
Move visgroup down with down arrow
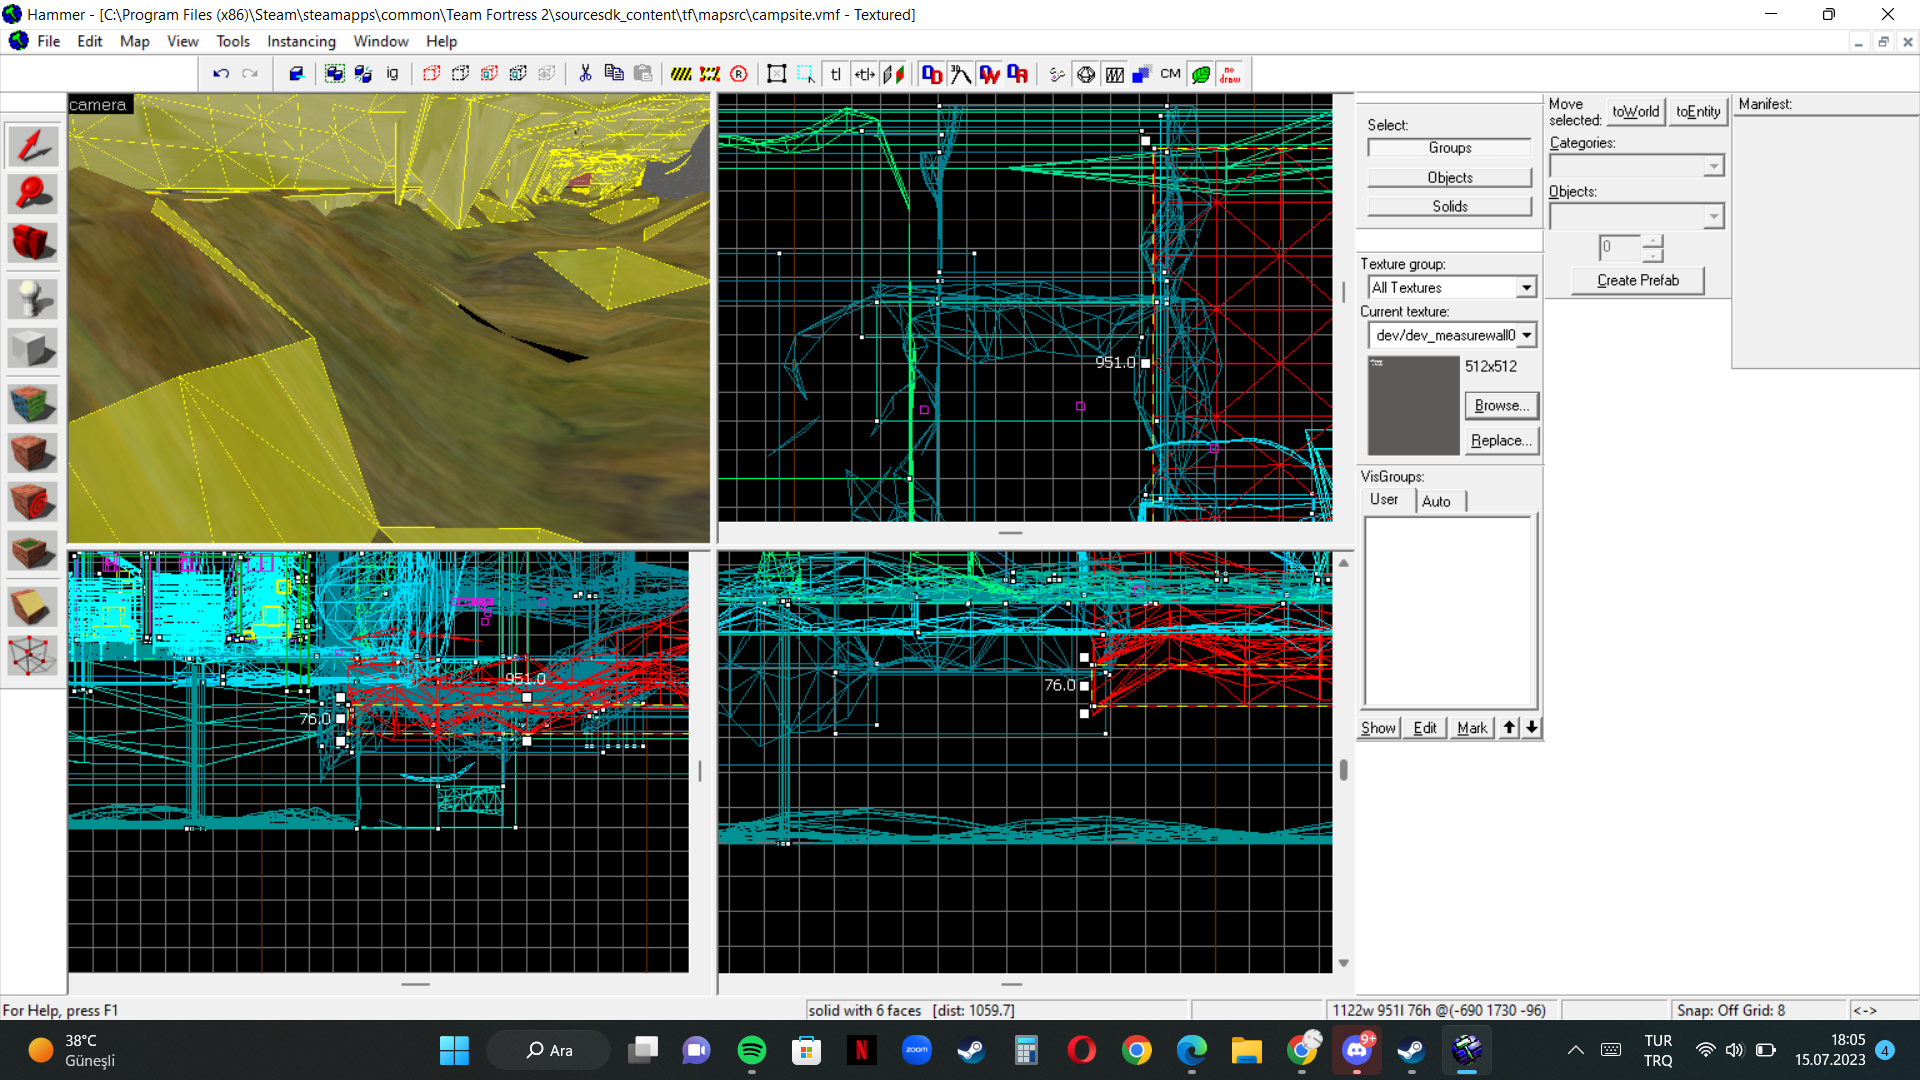tap(1532, 728)
